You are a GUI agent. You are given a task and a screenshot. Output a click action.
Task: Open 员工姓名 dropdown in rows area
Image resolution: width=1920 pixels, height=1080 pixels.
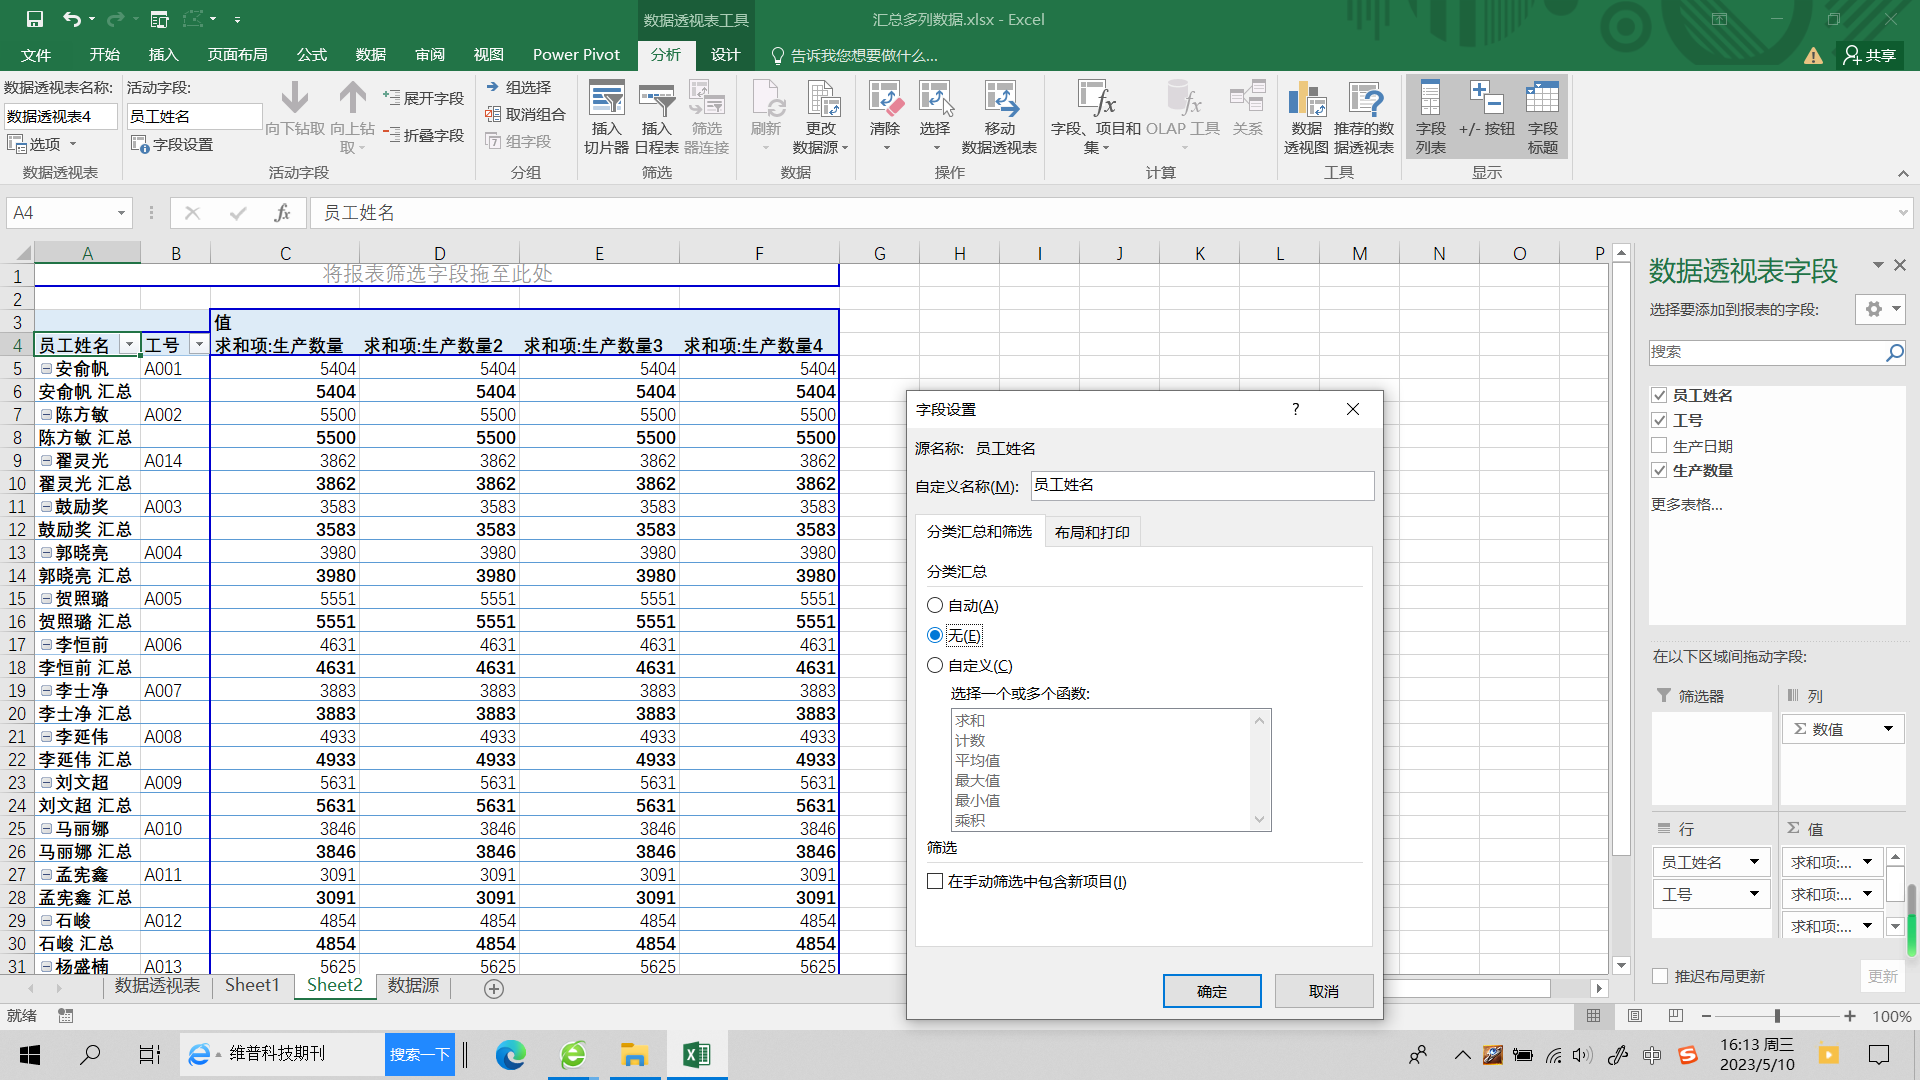click(x=1754, y=862)
